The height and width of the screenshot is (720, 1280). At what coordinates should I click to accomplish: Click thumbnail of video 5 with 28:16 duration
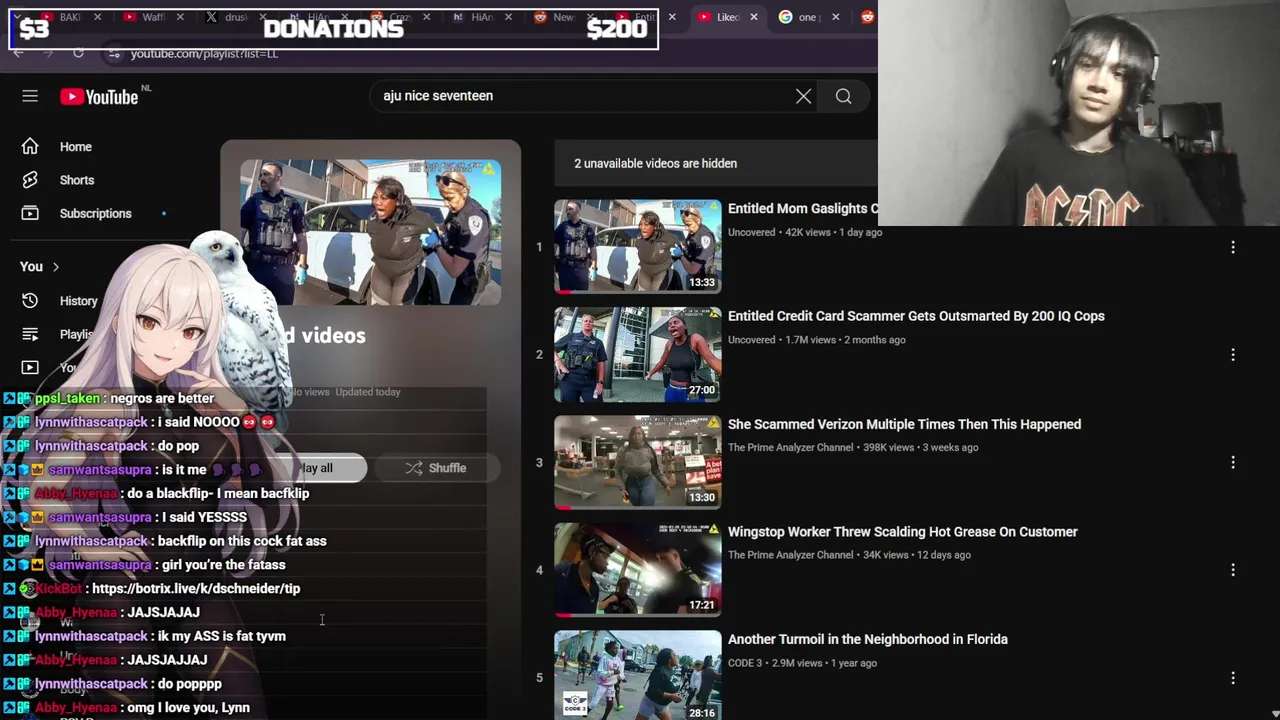coord(638,675)
